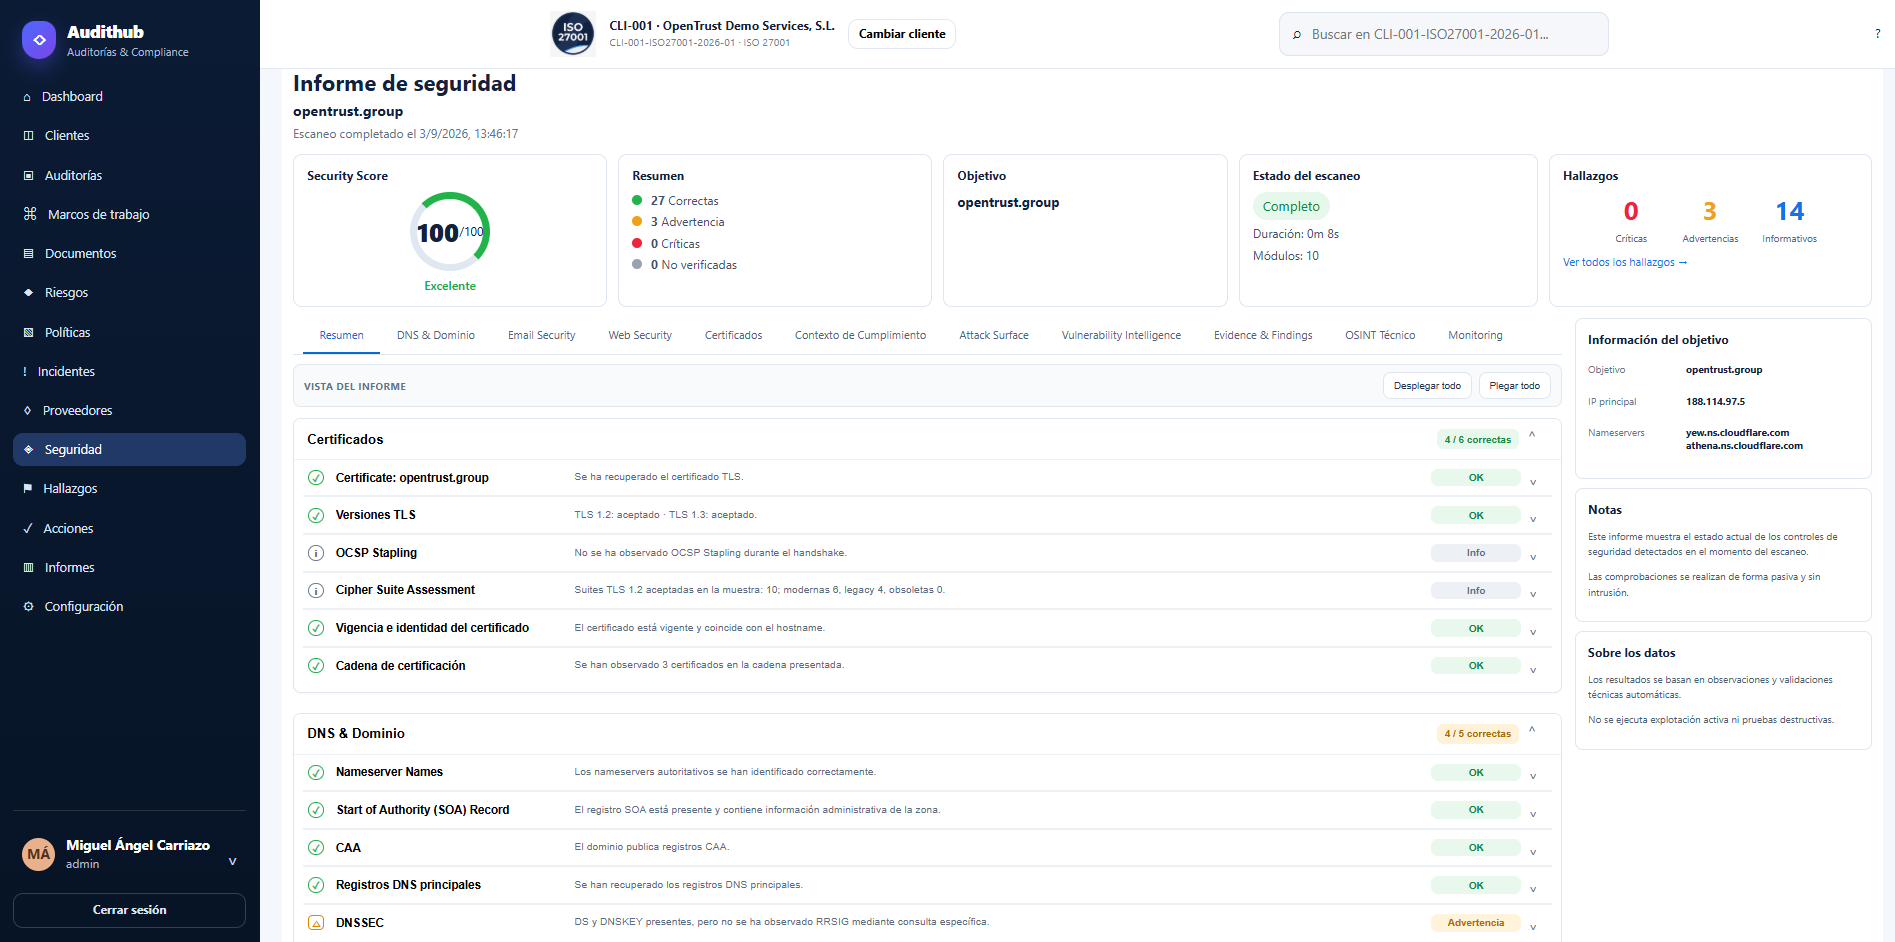The image size is (1895, 942).
Task: Expand the Cadena de certificación row
Action: [1533, 671]
